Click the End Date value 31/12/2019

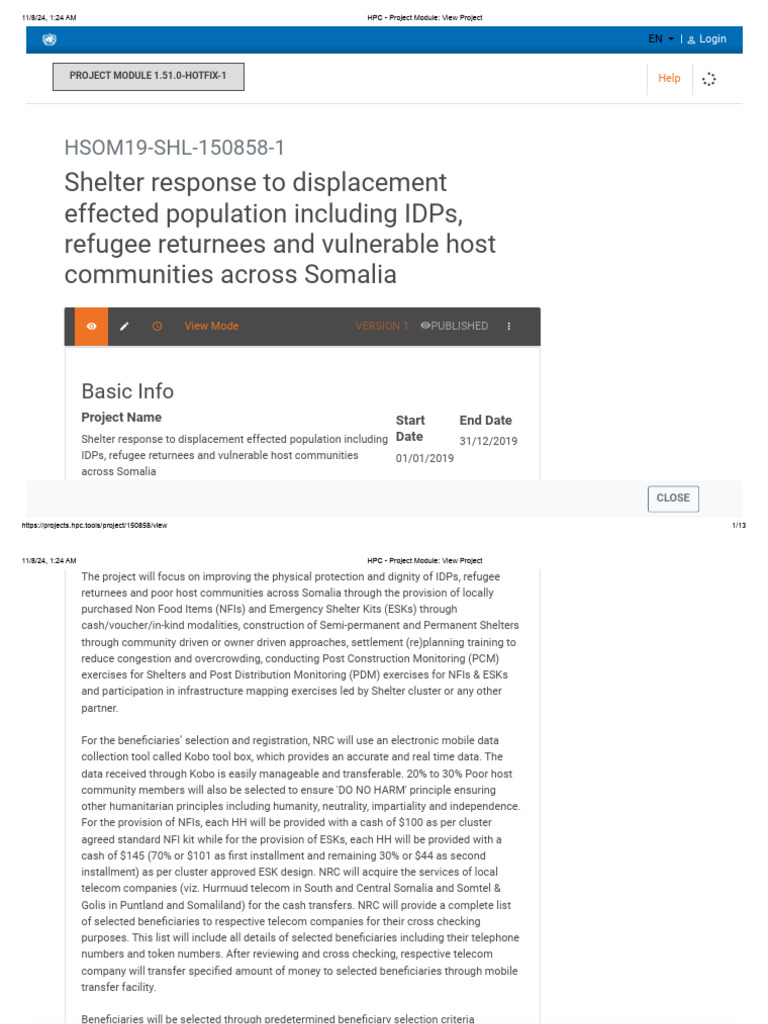click(x=489, y=441)
